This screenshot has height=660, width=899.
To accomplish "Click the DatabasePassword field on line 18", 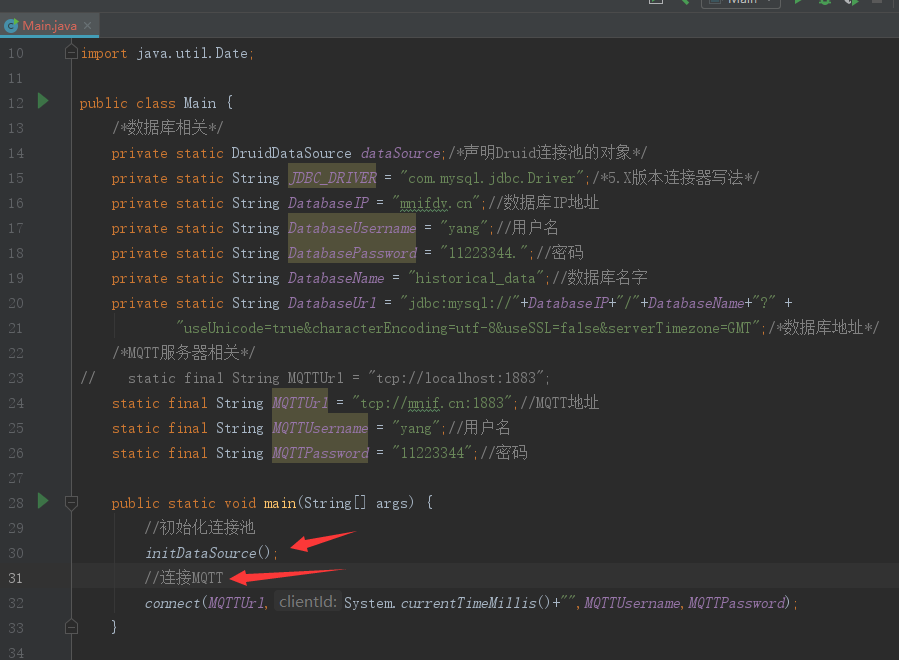I will click(352, 253).
